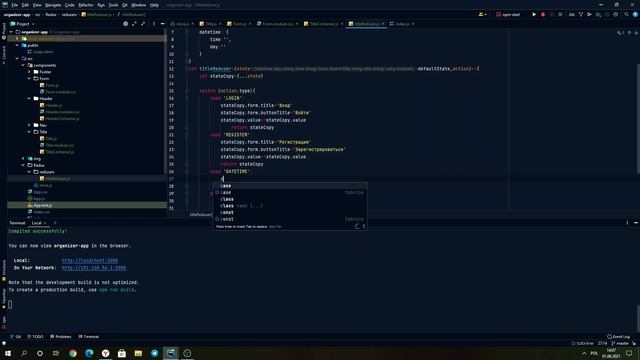Expand the img folder
The image size is (640, 360).
click(x=23, y=158)
